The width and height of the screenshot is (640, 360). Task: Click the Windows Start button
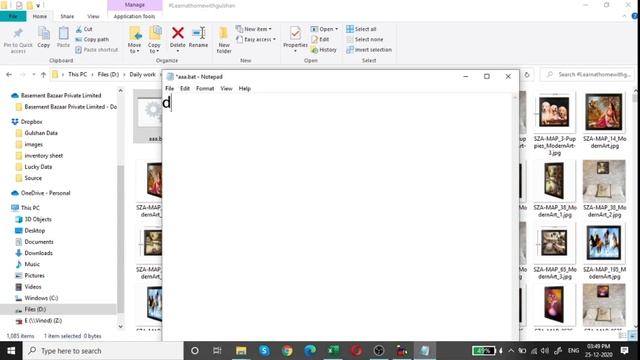coord(11,351)
